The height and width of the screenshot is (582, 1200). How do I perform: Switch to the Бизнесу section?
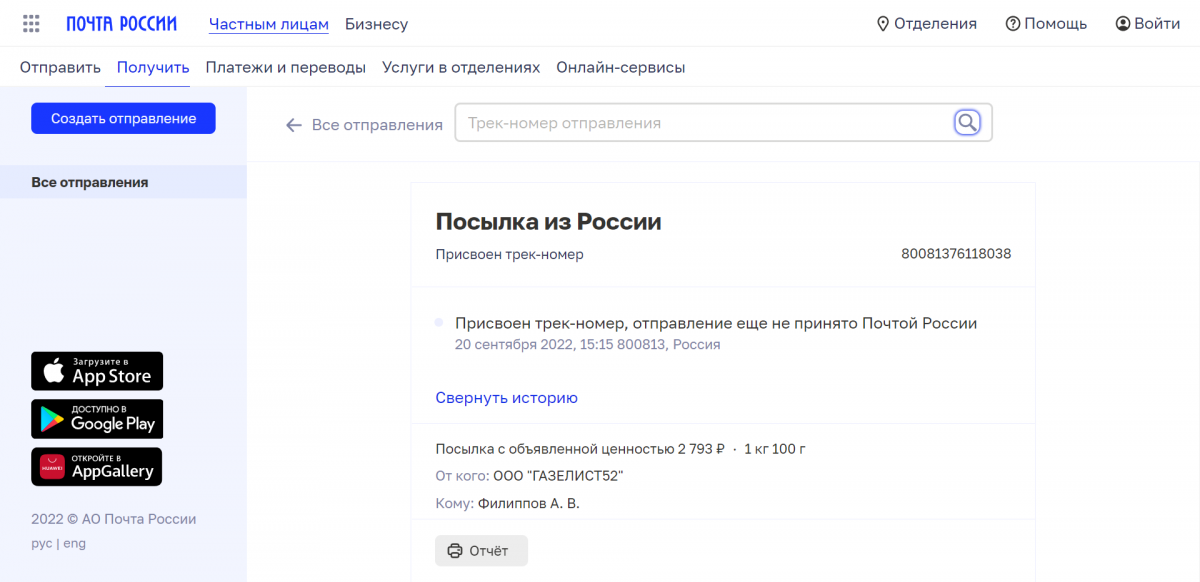[376, 24]
